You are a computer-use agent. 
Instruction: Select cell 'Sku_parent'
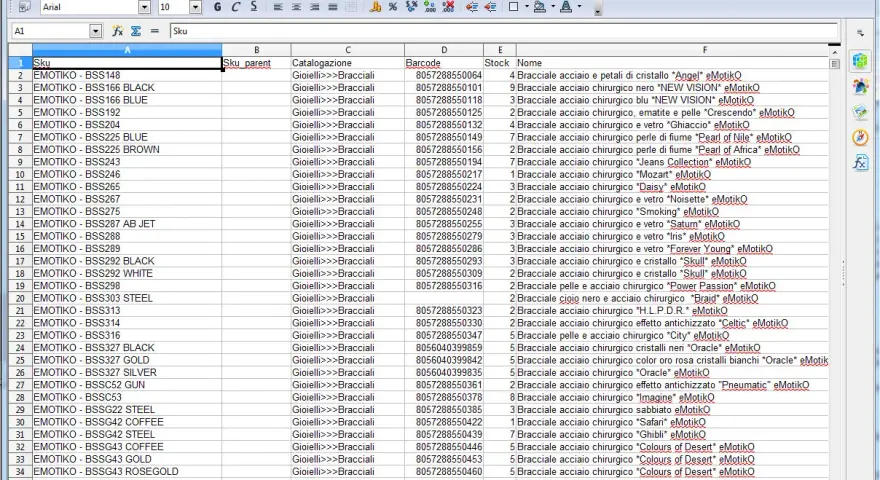coord(256,63)
